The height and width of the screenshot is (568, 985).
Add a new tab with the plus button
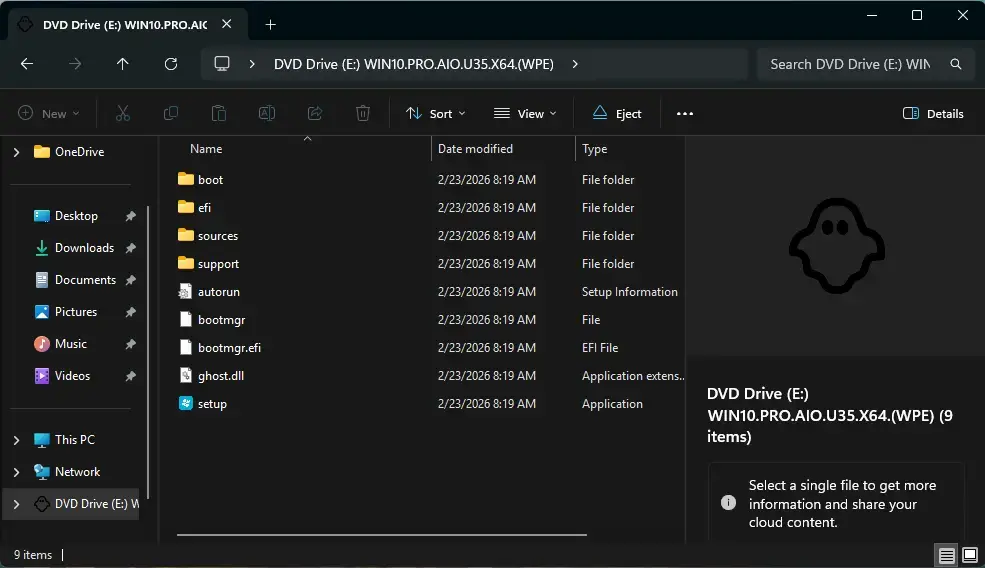pyautogui.click(x=270, y=25)
